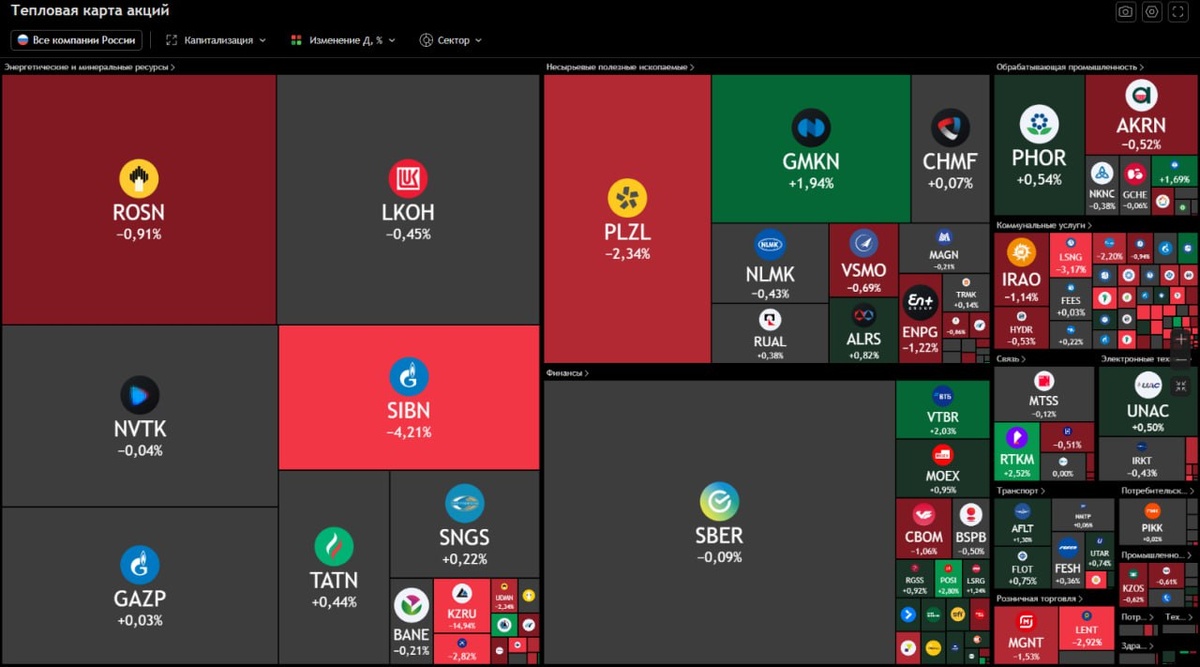Click the TATN Tatneft logo
Screen dimensions: 1200x667
click(x=334, y=546)
